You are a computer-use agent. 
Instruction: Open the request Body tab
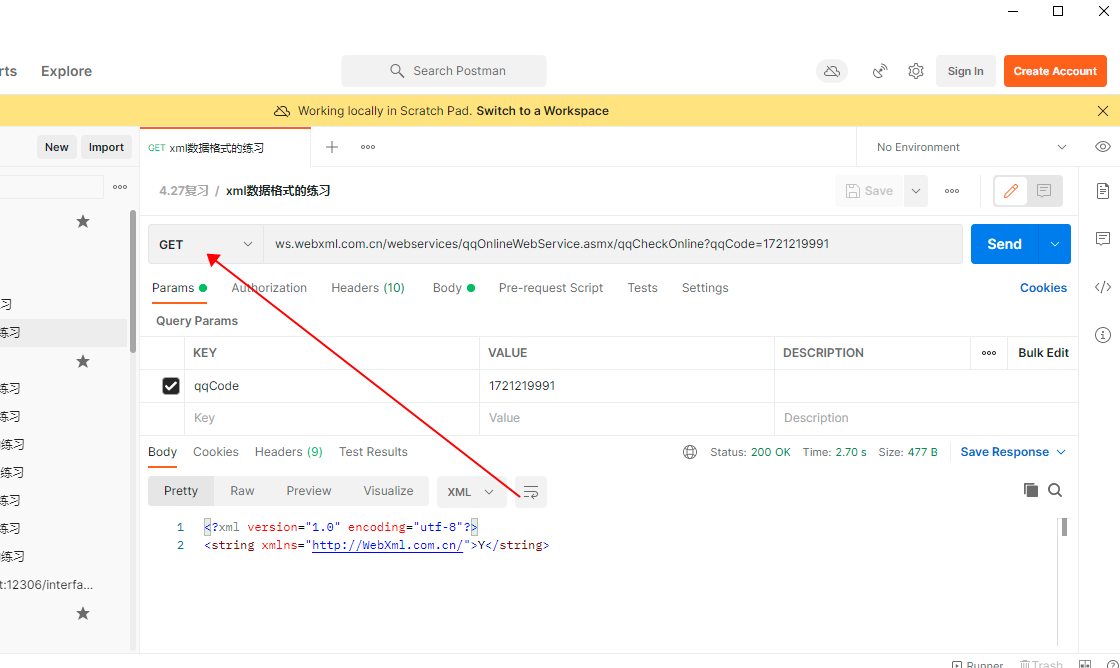[454, 288]
